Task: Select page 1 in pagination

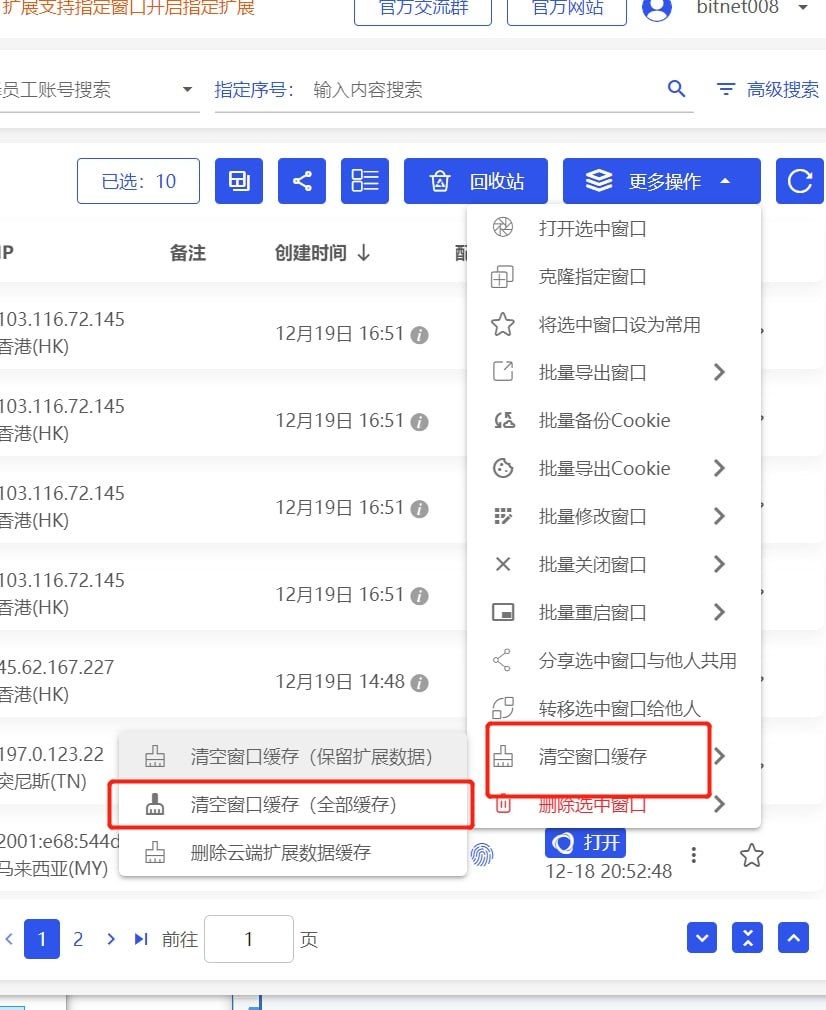Action: point(42,939)
